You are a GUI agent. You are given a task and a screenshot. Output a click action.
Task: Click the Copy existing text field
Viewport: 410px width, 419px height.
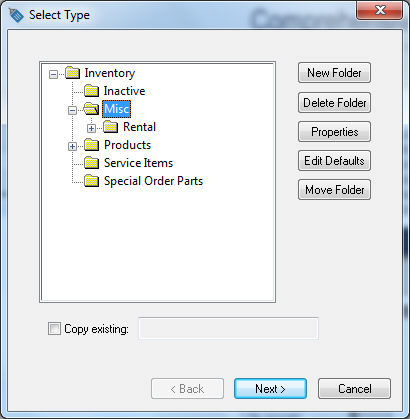[228, 329]
